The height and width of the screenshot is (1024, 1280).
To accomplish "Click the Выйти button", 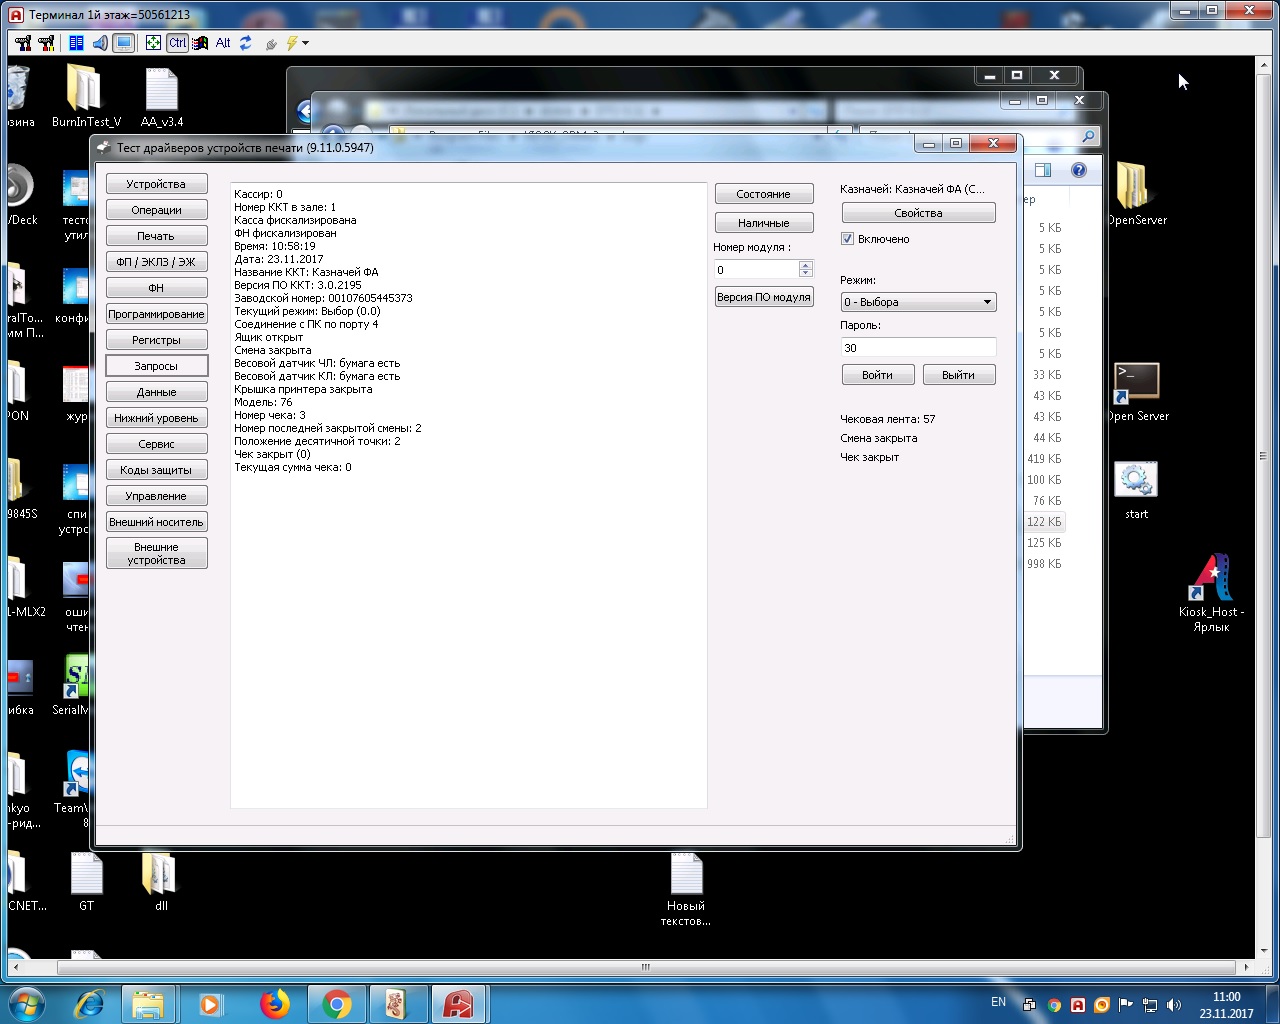I will (958, 375).
